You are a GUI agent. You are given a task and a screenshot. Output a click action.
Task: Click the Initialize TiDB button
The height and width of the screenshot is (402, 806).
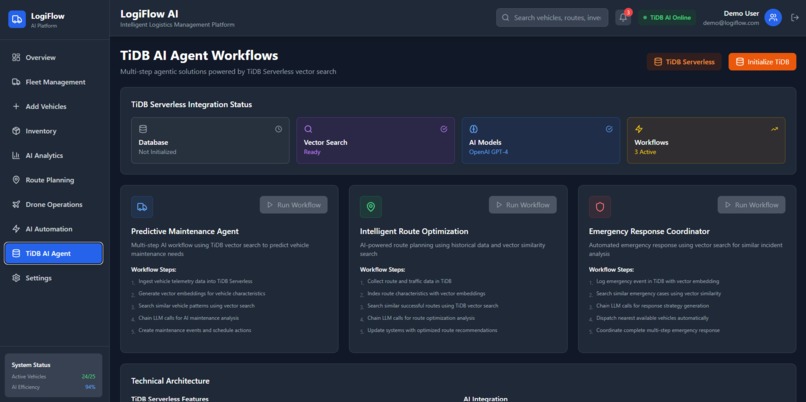(762, 62)
